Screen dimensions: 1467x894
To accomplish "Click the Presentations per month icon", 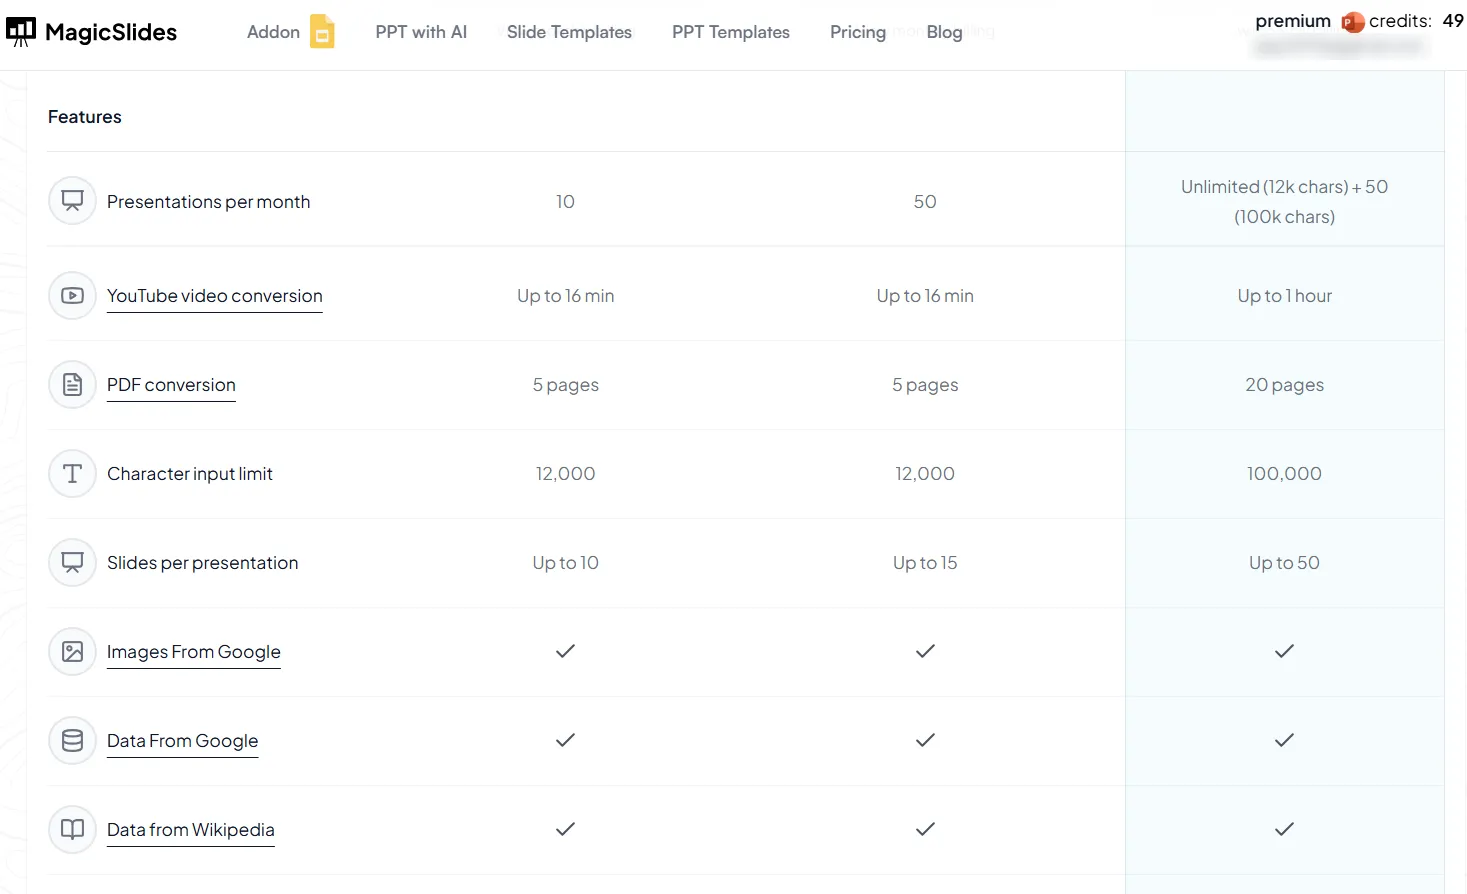I will (72, 201).
